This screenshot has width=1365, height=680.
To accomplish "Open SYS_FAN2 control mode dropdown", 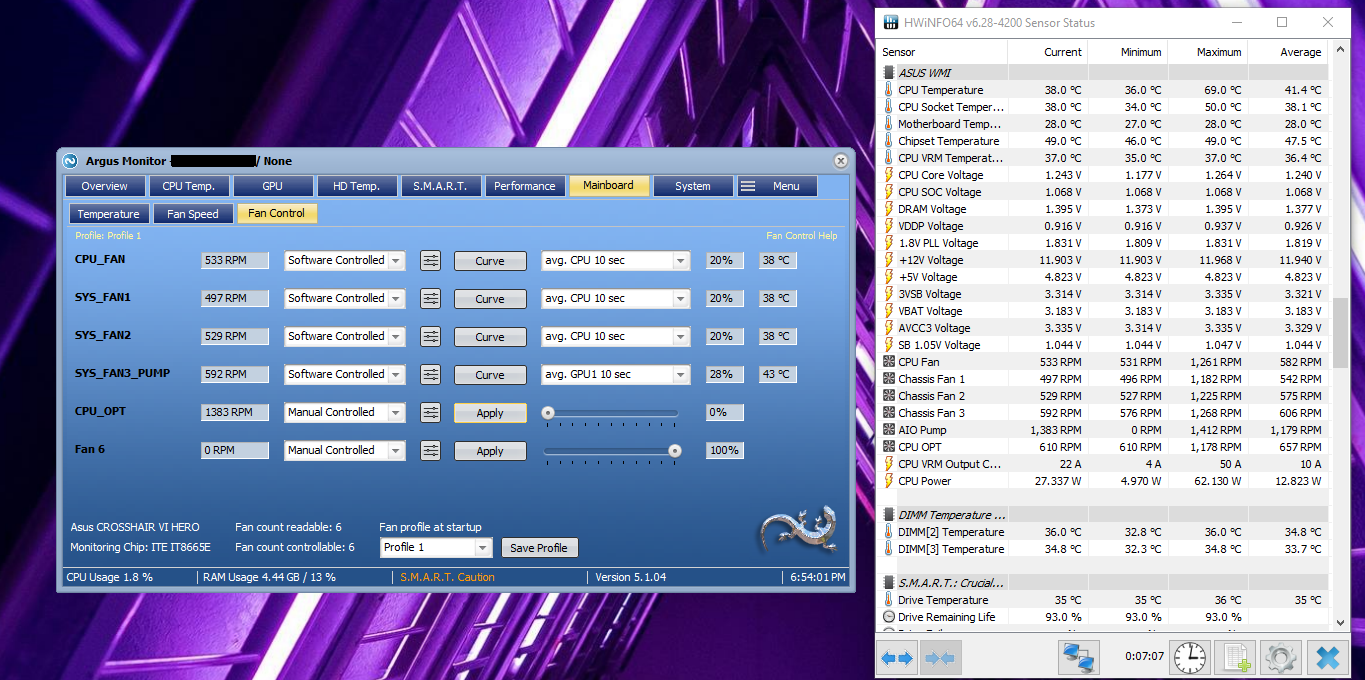I will pyautogui.click(x=345, y=337).
